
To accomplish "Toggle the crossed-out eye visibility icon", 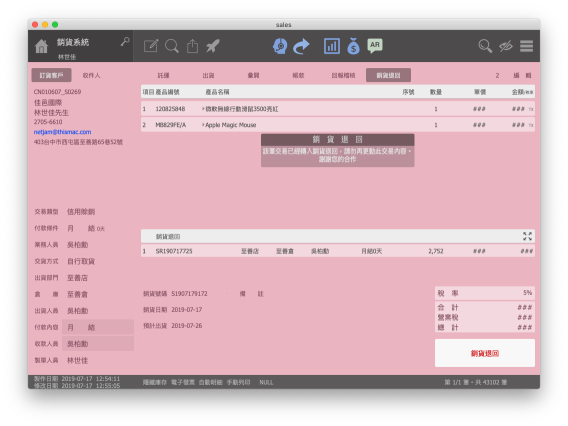I will (x=506, y=46).
